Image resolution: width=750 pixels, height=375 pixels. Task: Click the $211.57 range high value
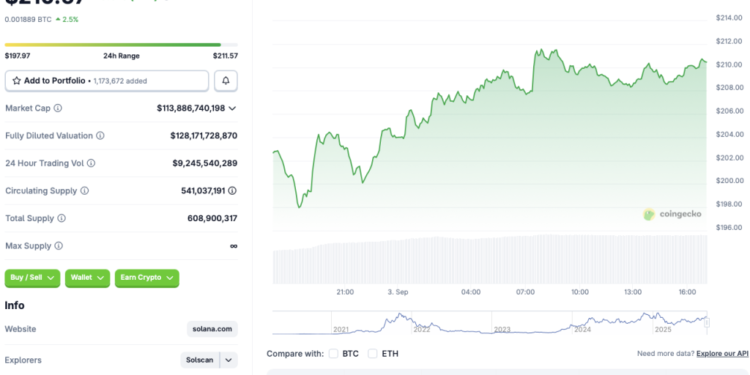pyautogui.click(x=225, y=56)
